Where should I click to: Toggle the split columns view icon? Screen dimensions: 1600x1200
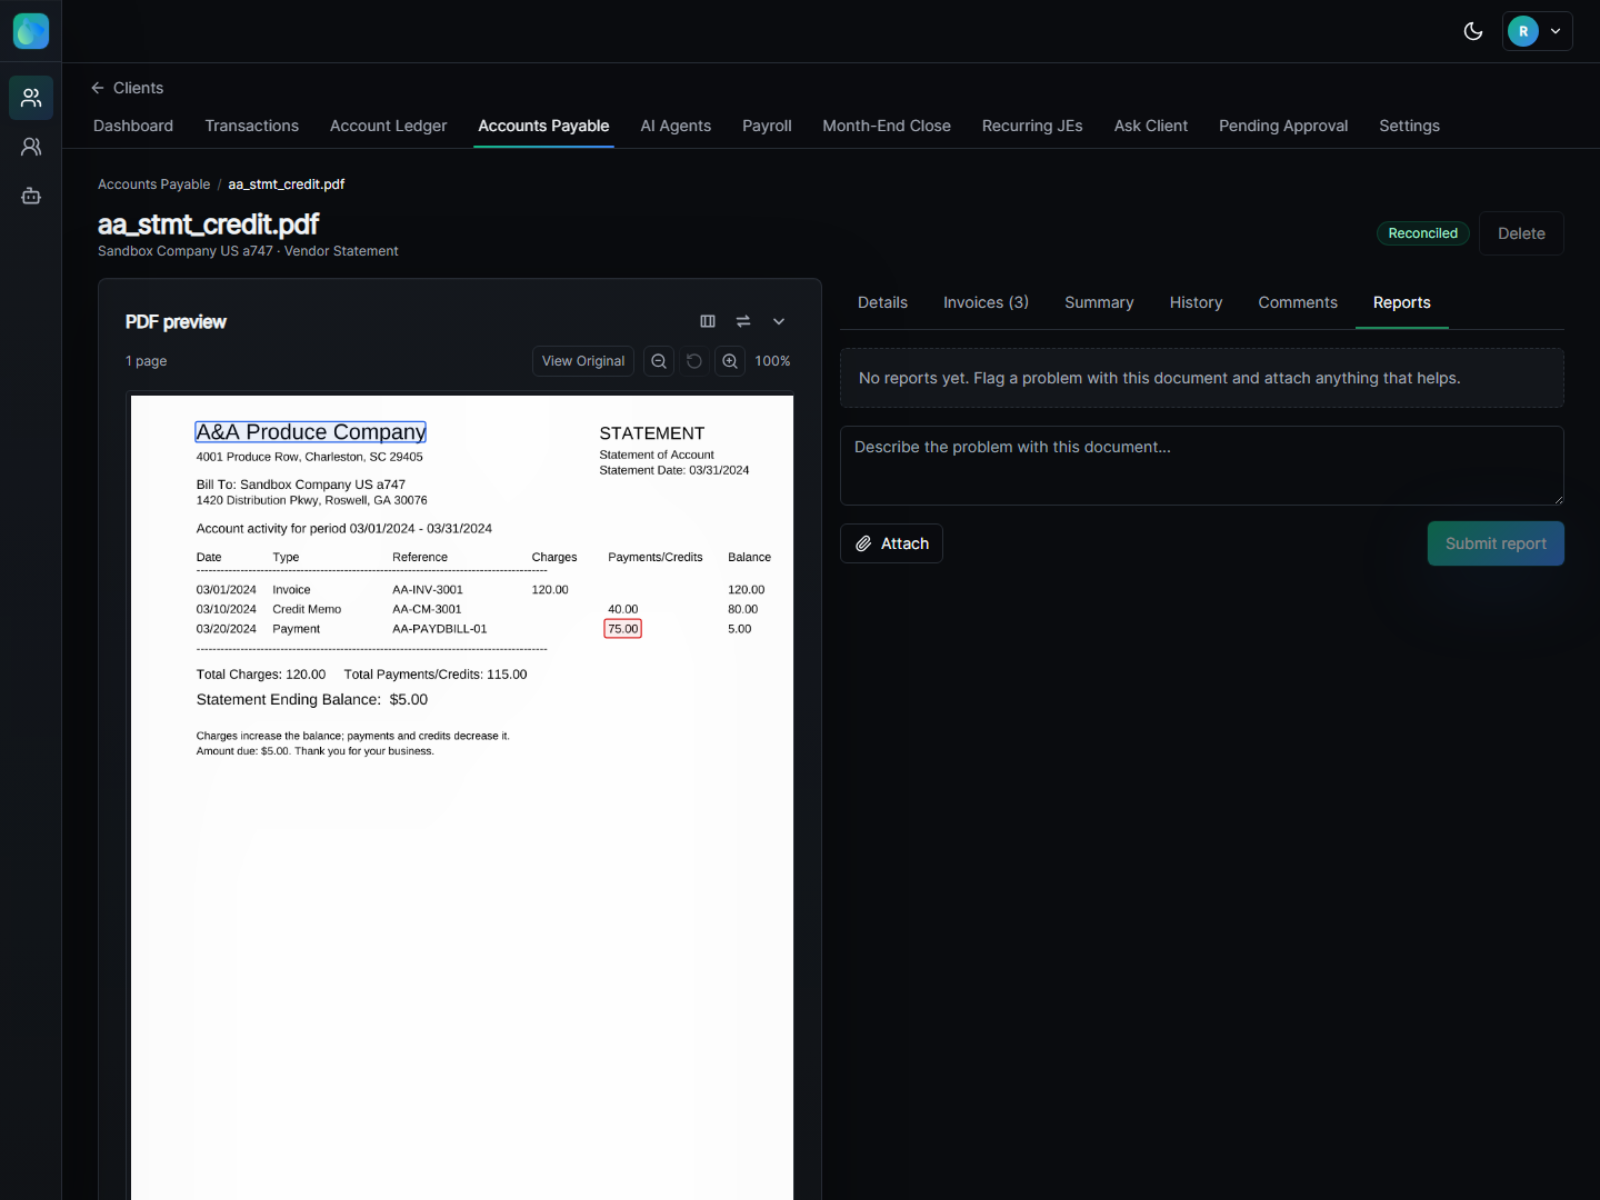708,321
